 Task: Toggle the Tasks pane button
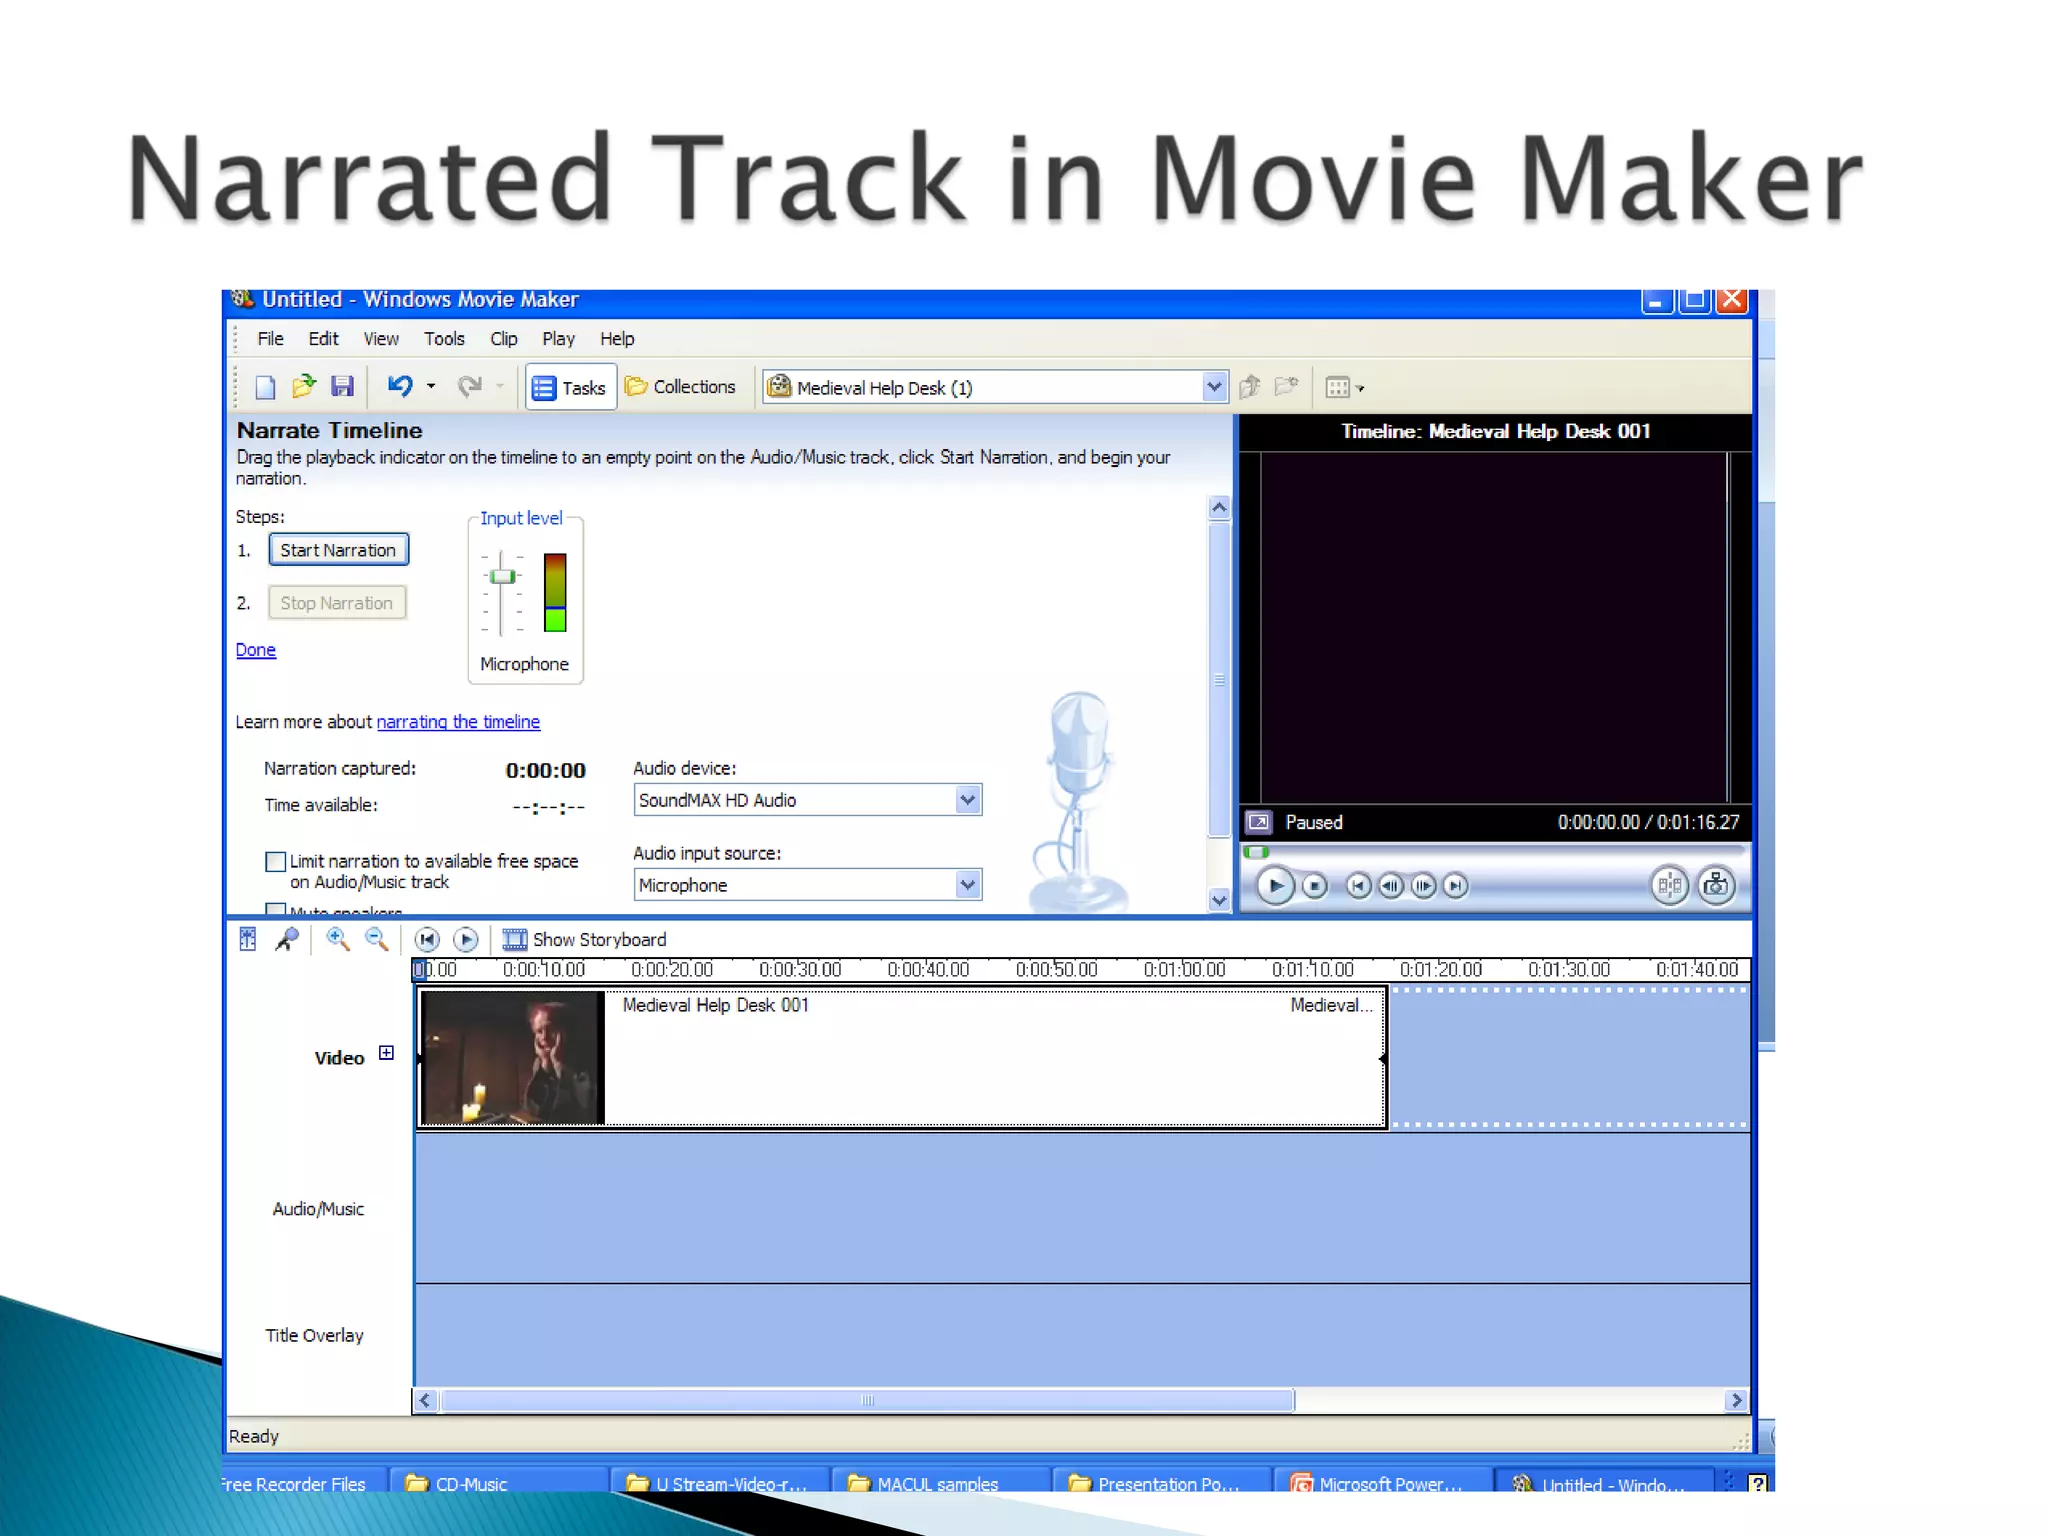pos(570,387)
